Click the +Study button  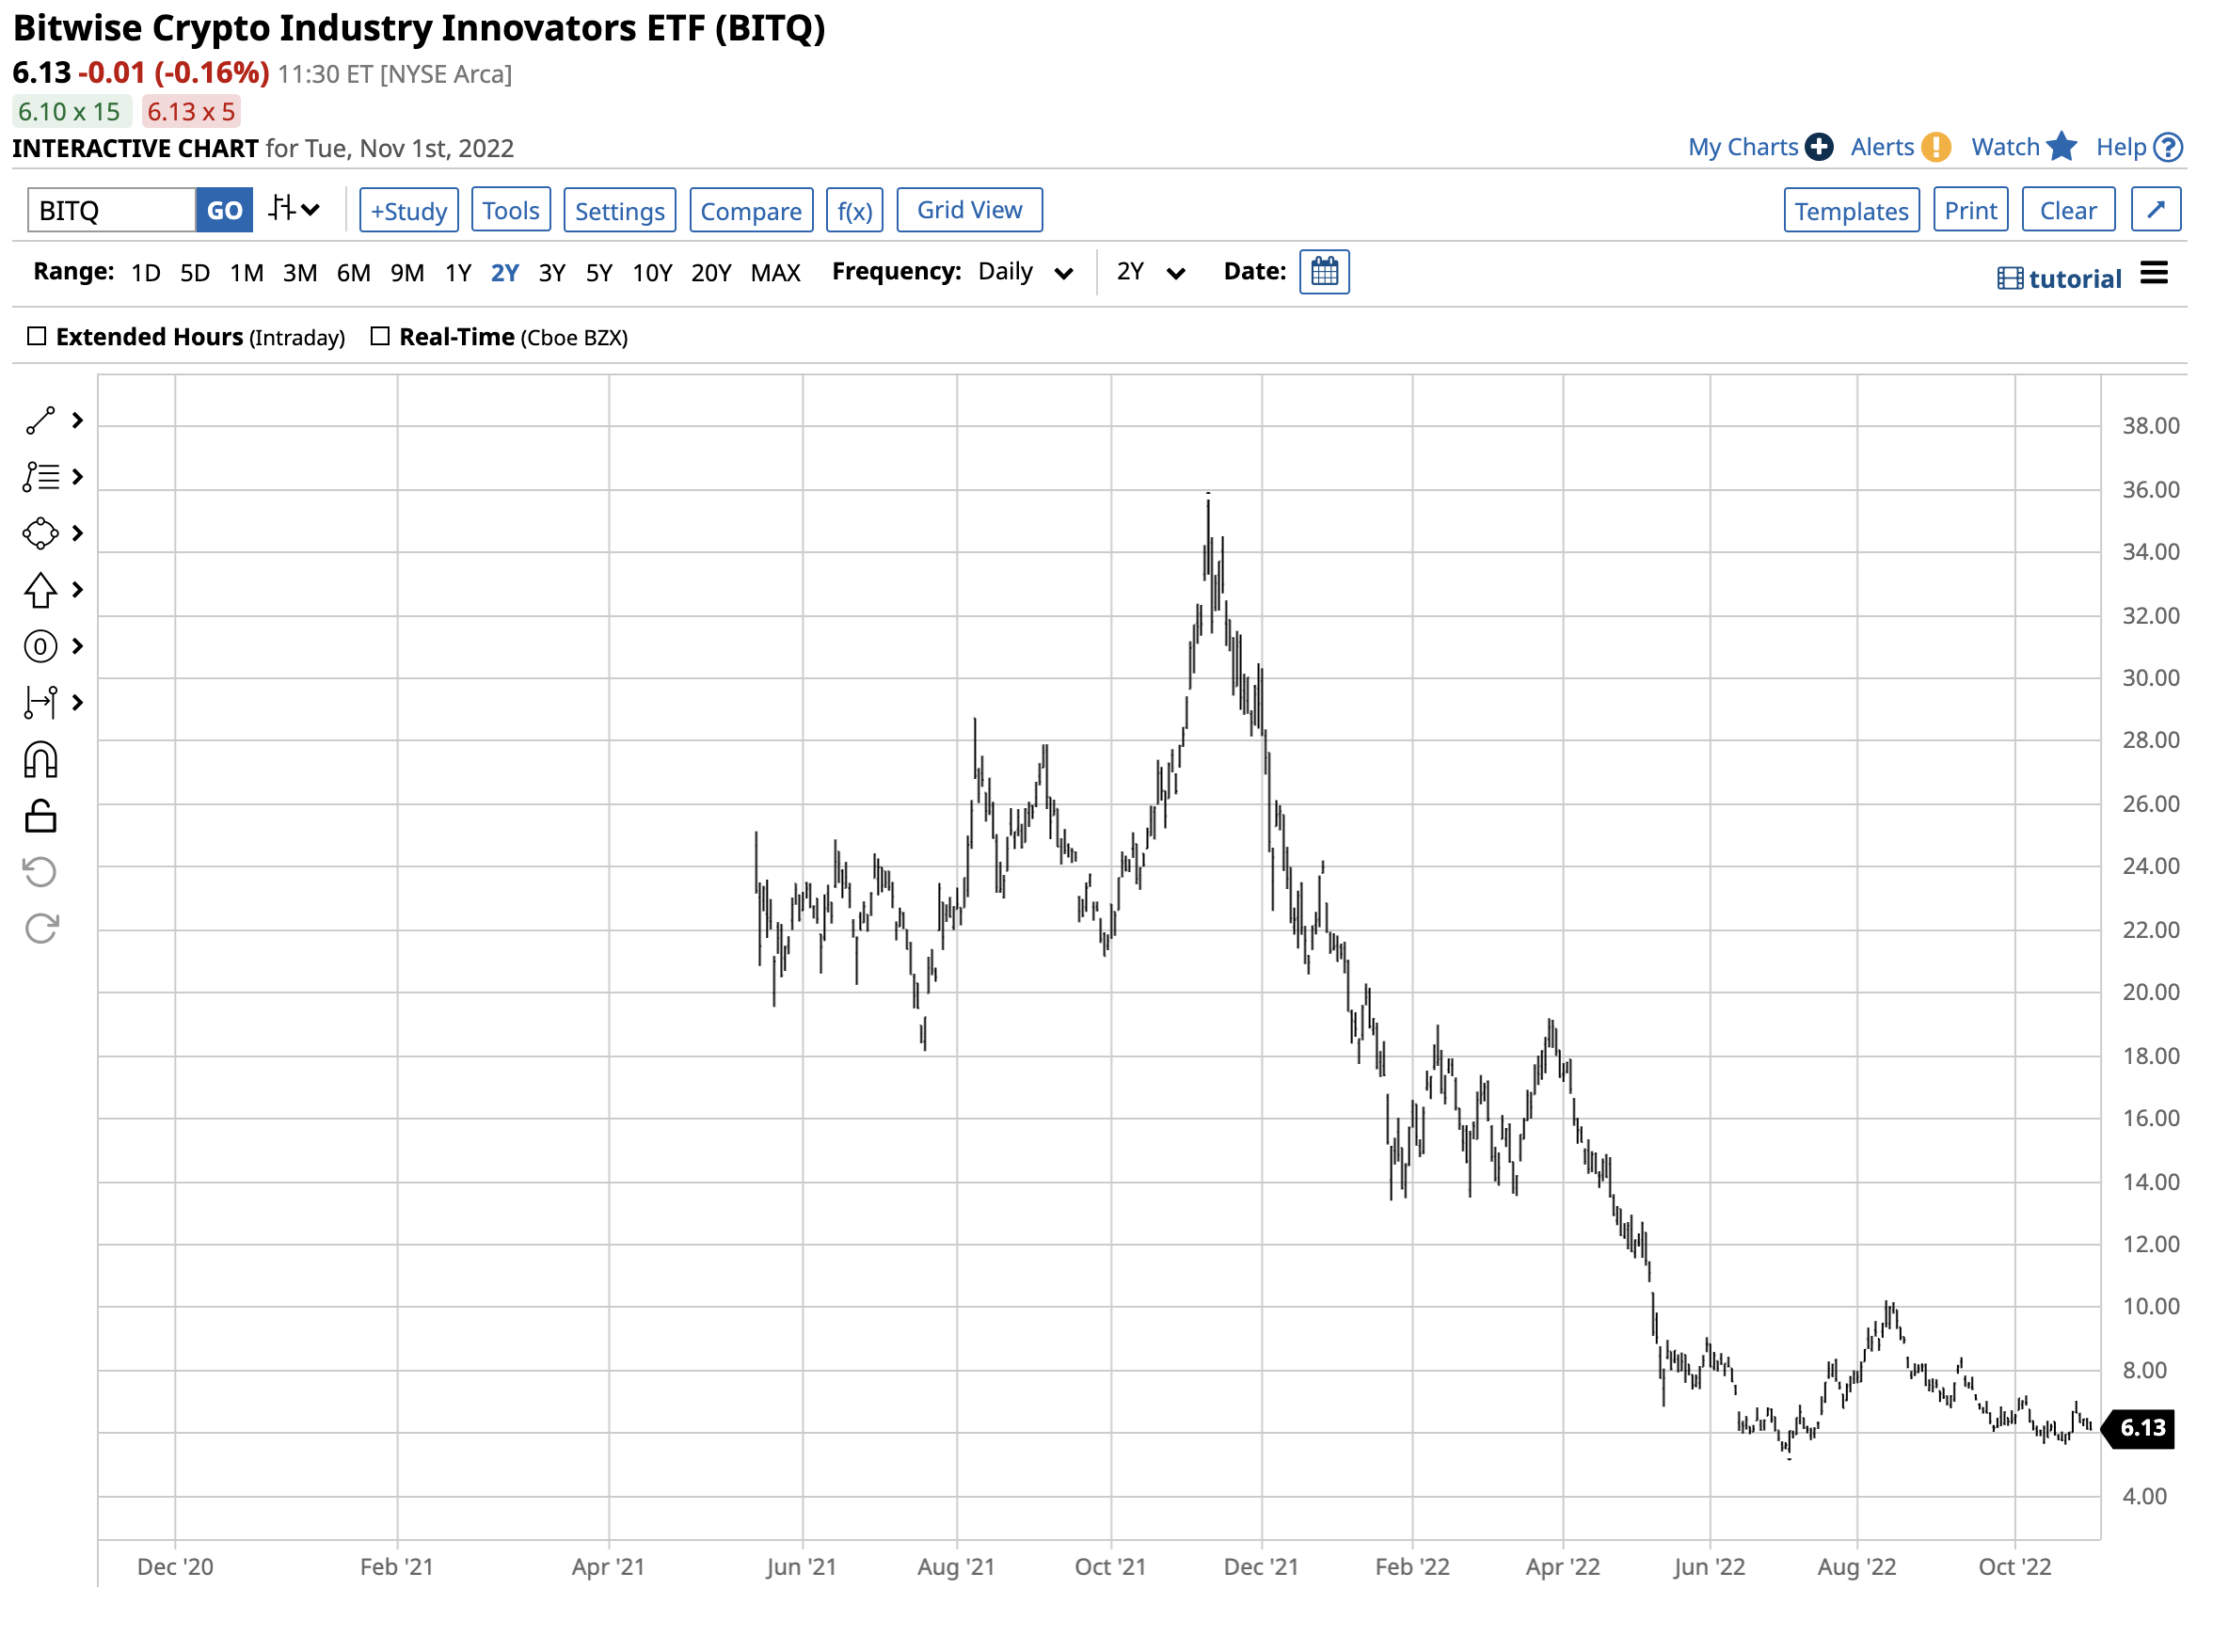[408, 210]
